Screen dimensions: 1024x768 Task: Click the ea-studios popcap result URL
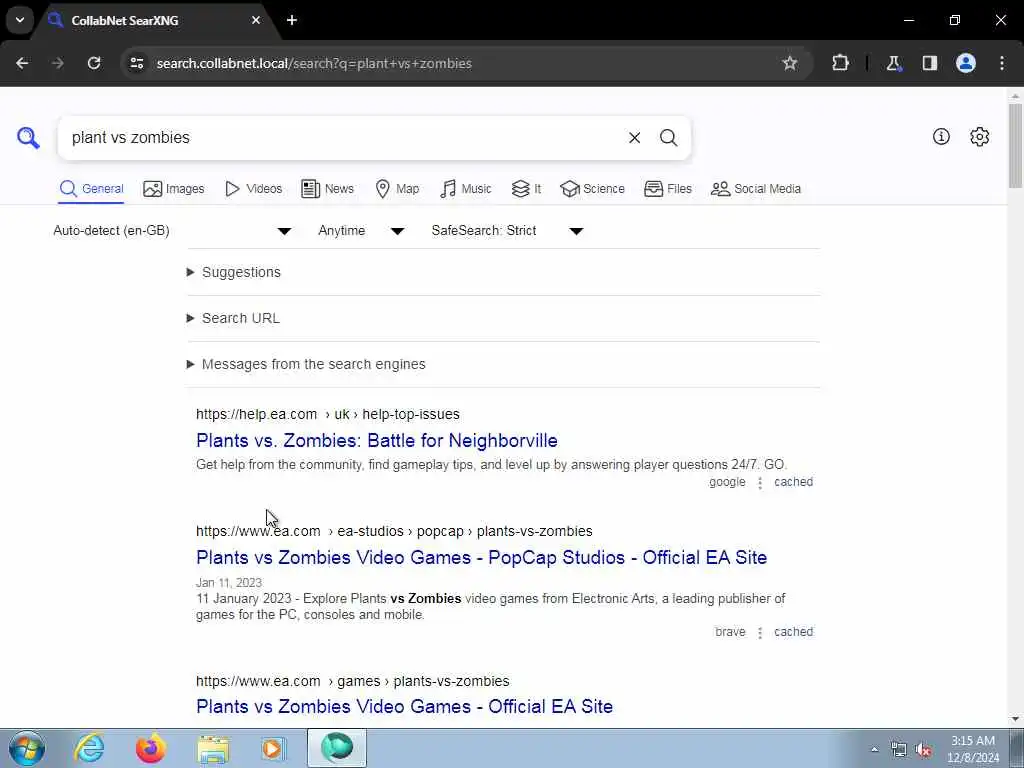tap(394, 531)
